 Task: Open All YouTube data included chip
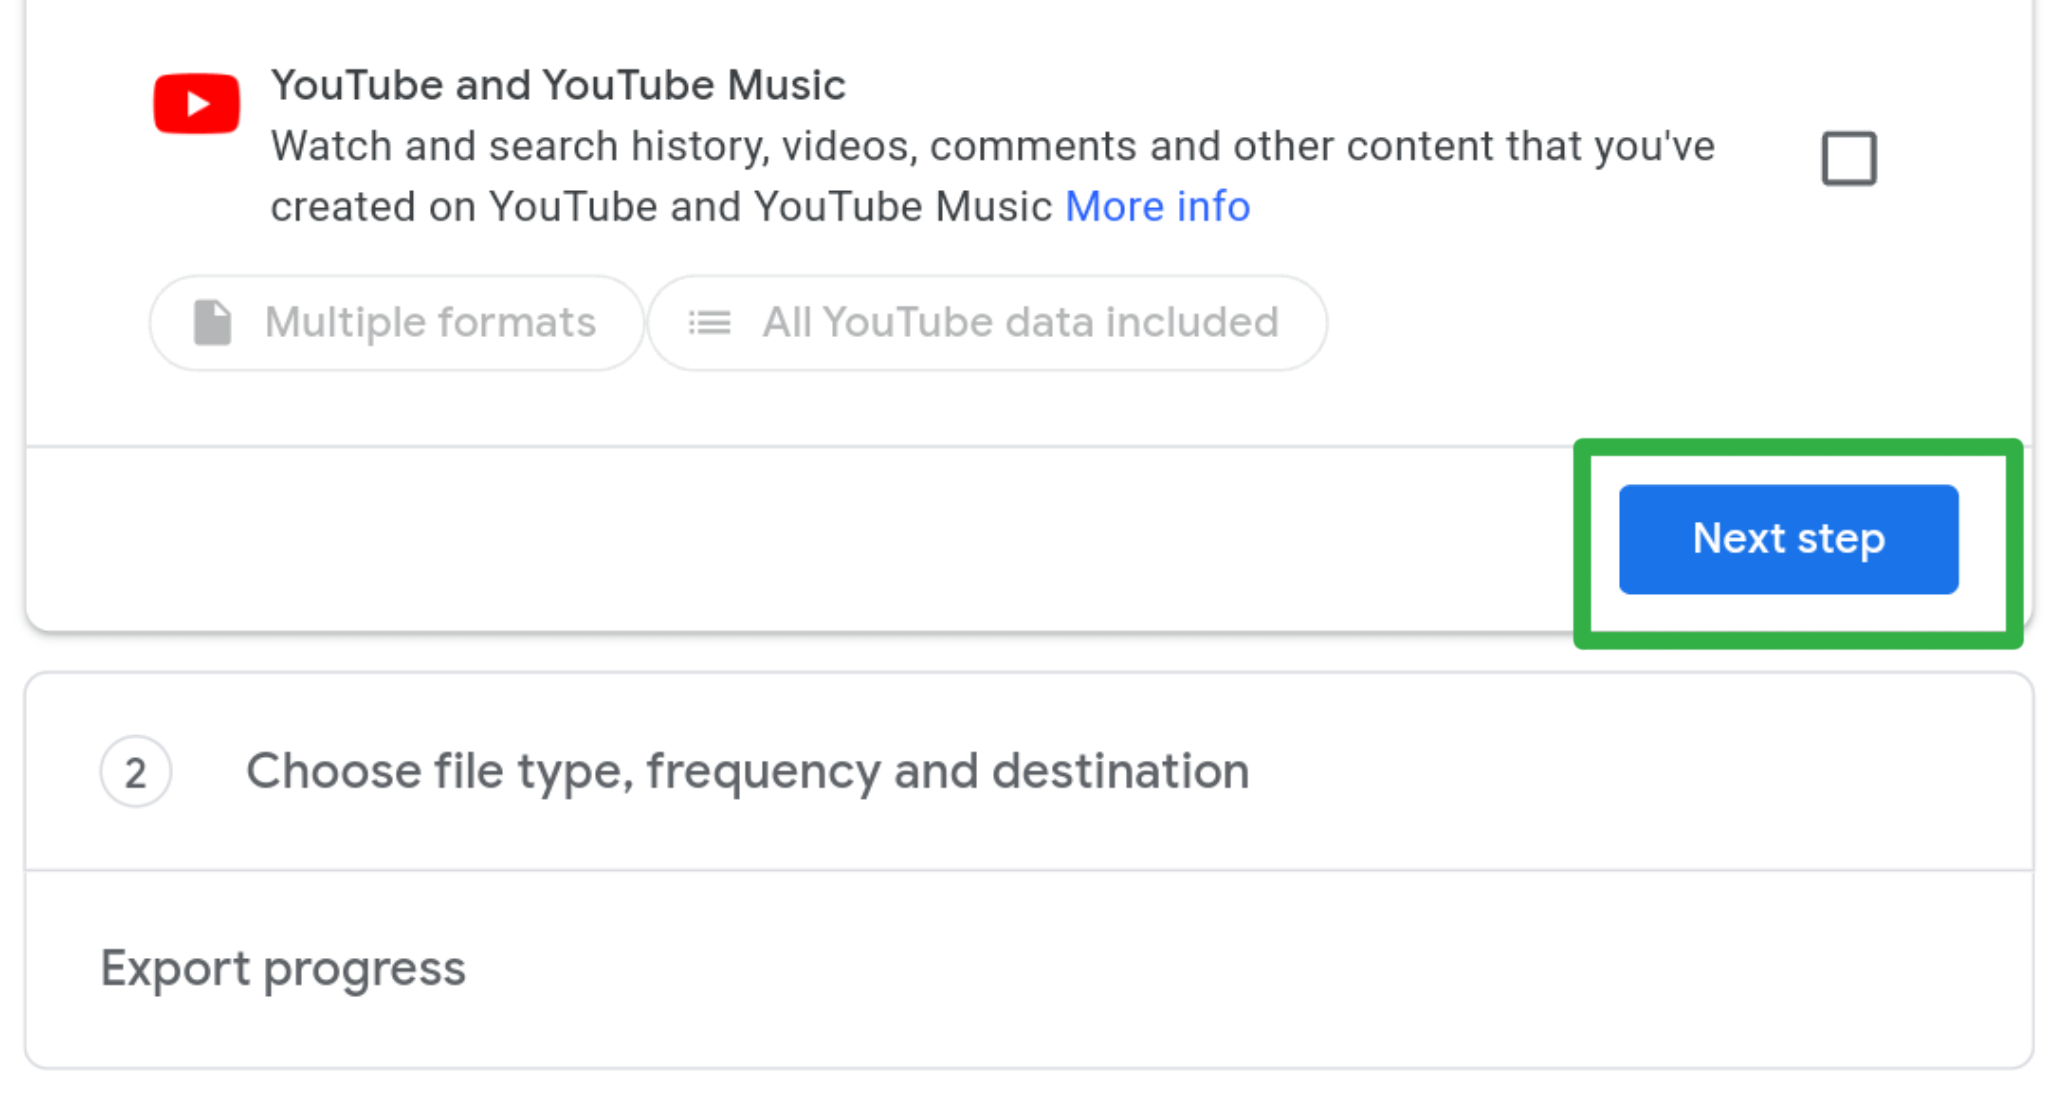(987, 323)
